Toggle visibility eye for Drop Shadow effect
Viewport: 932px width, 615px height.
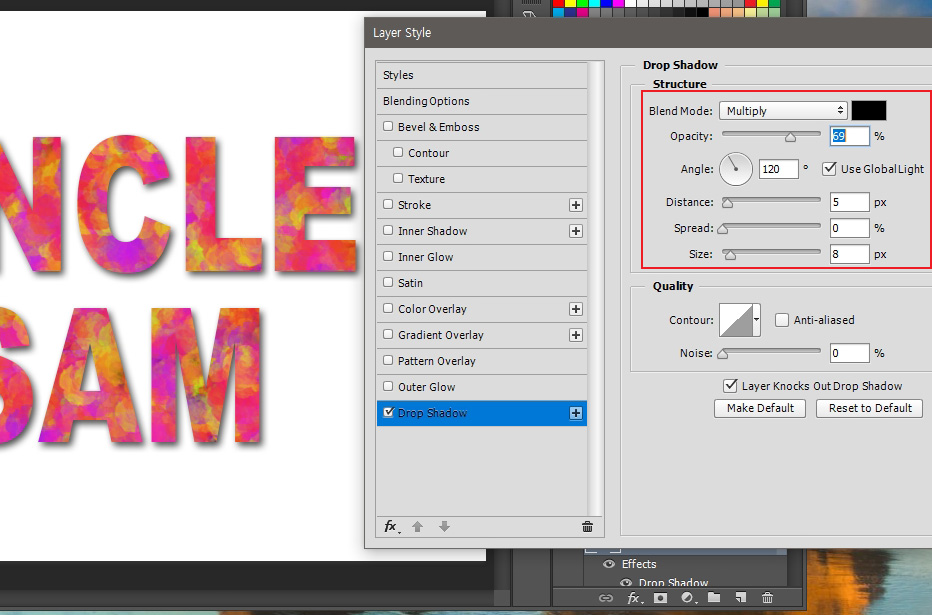pos(626,583)
